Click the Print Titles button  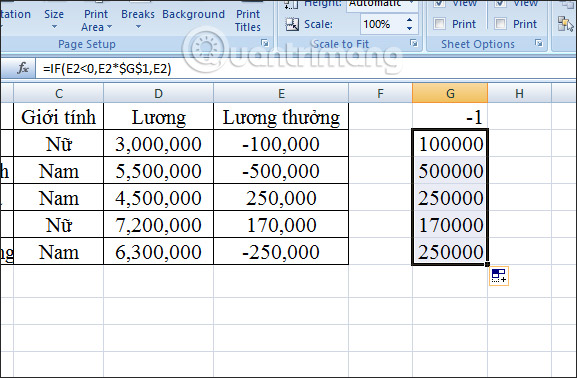248,20
